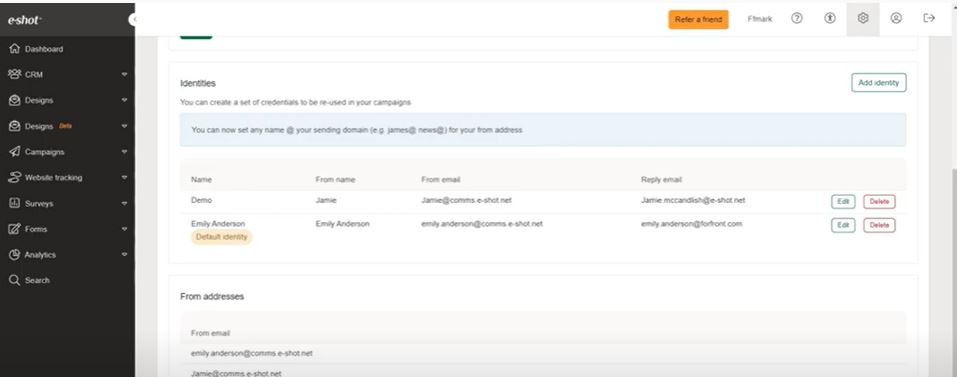The width and height of the screenshot is (957, 377).
Task: Expand the Forms menu chevron
Action: pyautogui.click(x=125, y=229)
